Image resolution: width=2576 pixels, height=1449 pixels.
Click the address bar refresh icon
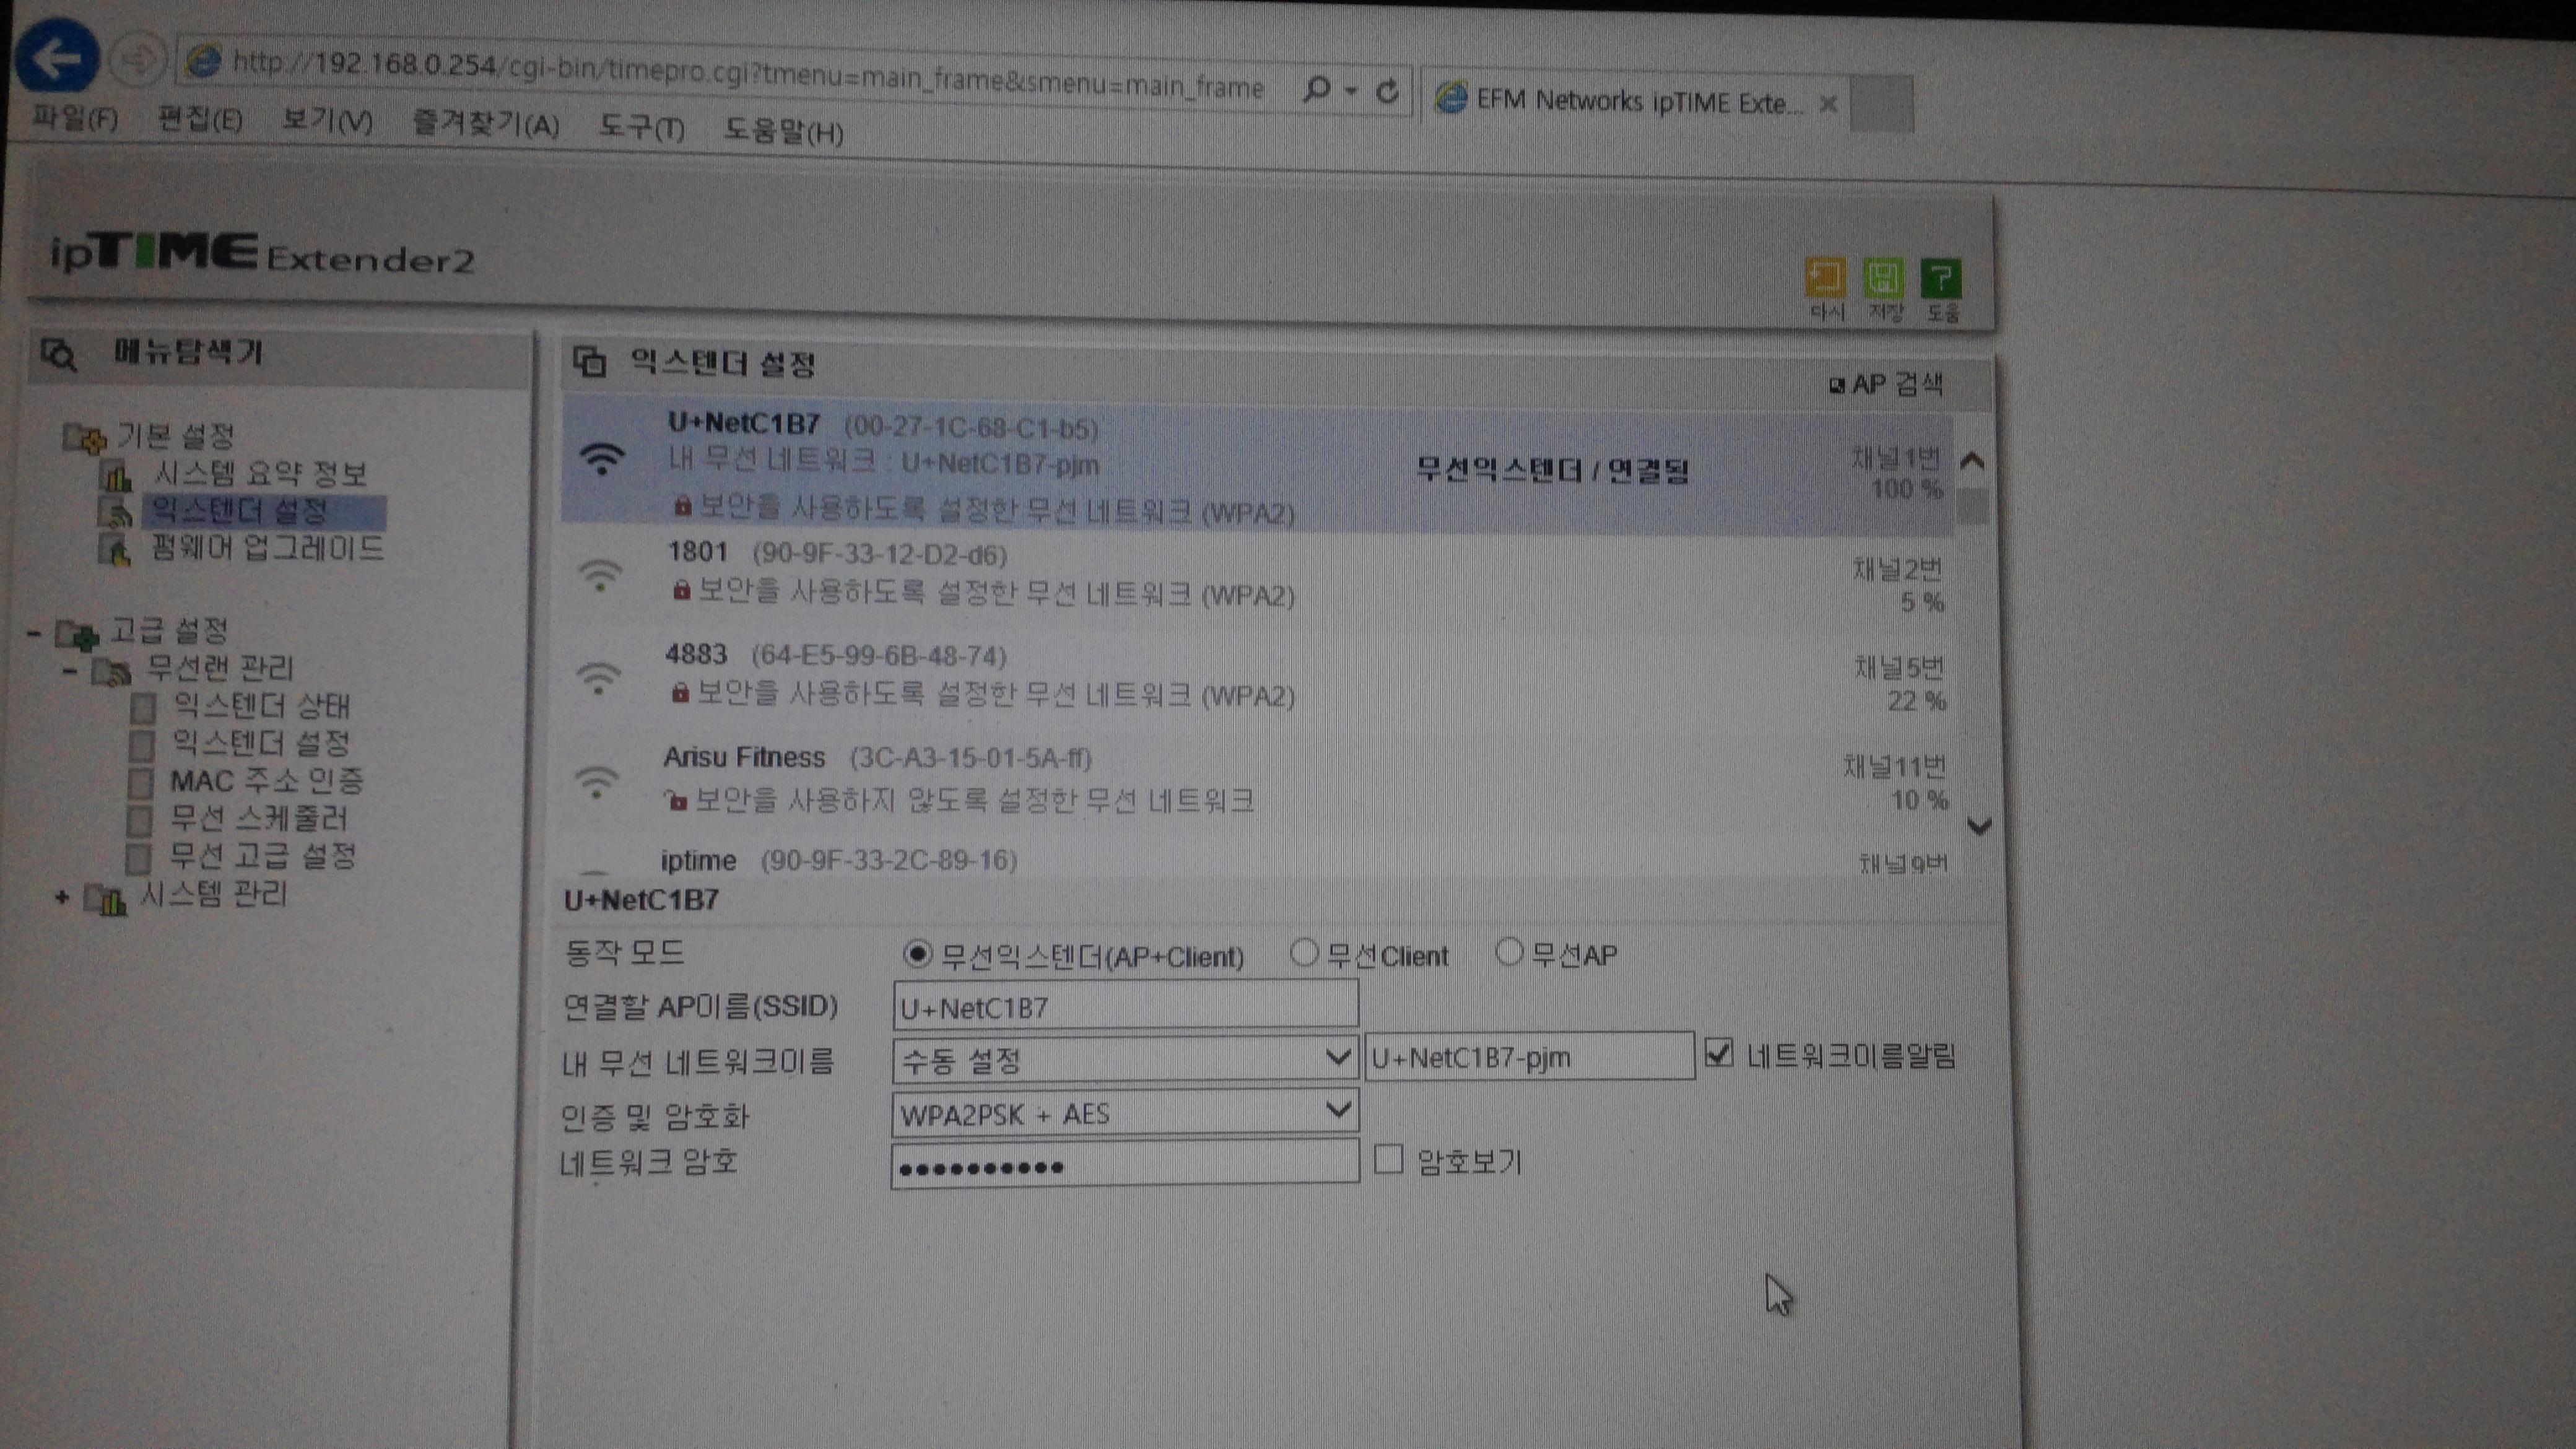pyautogui.click(x=1387, y=92)
